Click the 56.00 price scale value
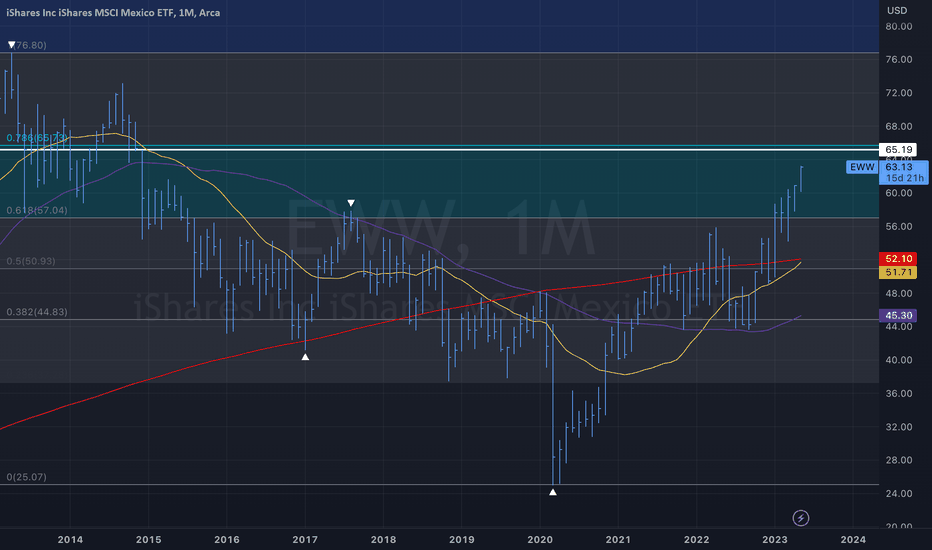Image resolution: width=932 pixels, height=550 pixels. click(x=898, y=227)
